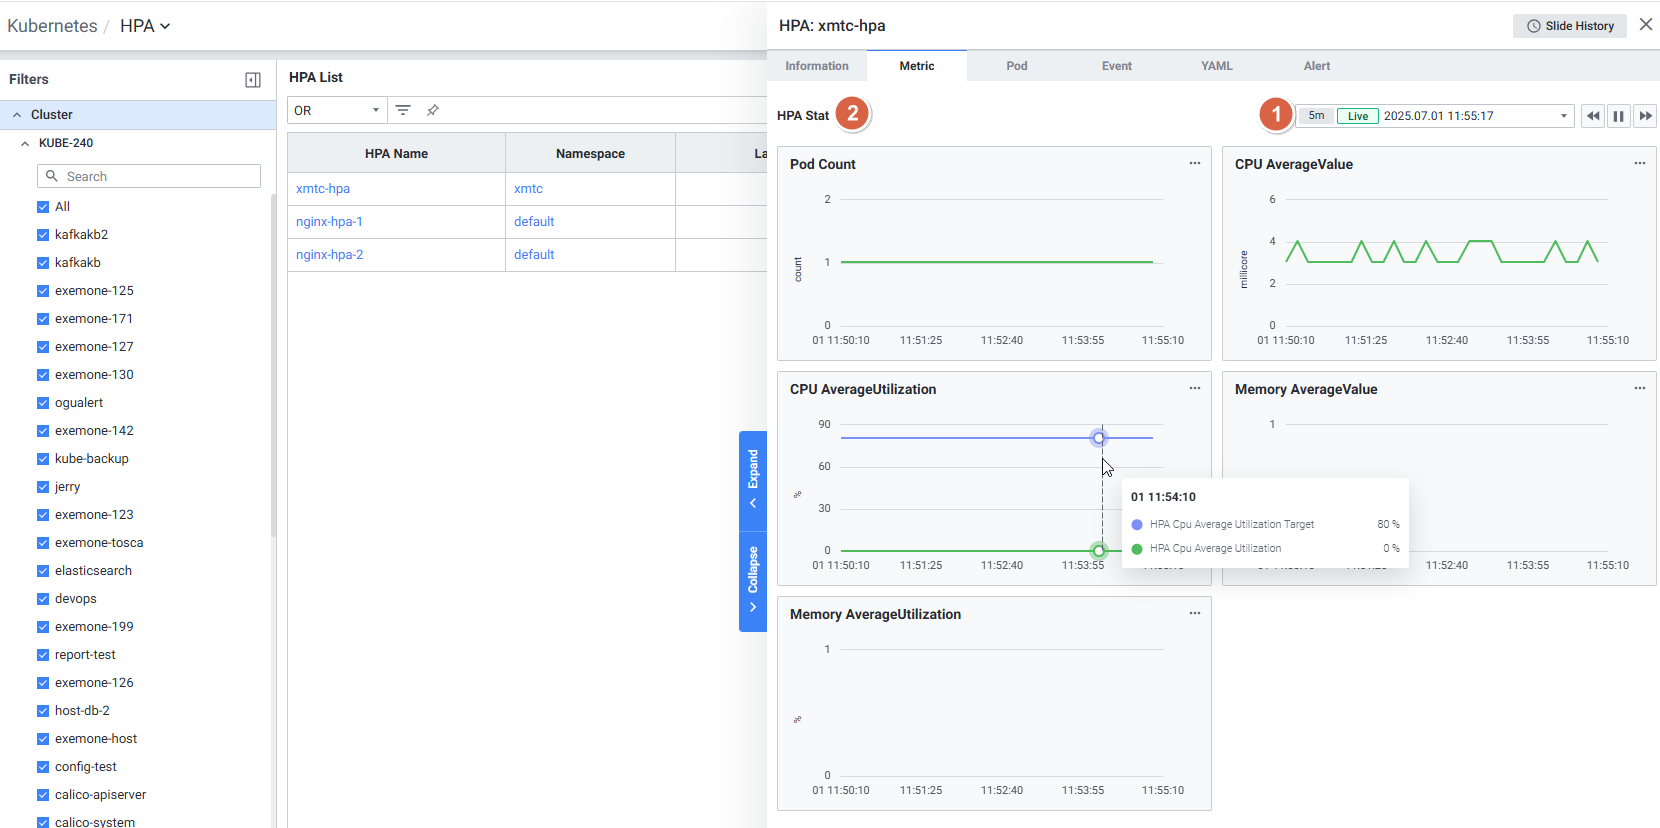Click the fast-forward time button
Screen dimensions: 1660x828
tap(1645, 116)
